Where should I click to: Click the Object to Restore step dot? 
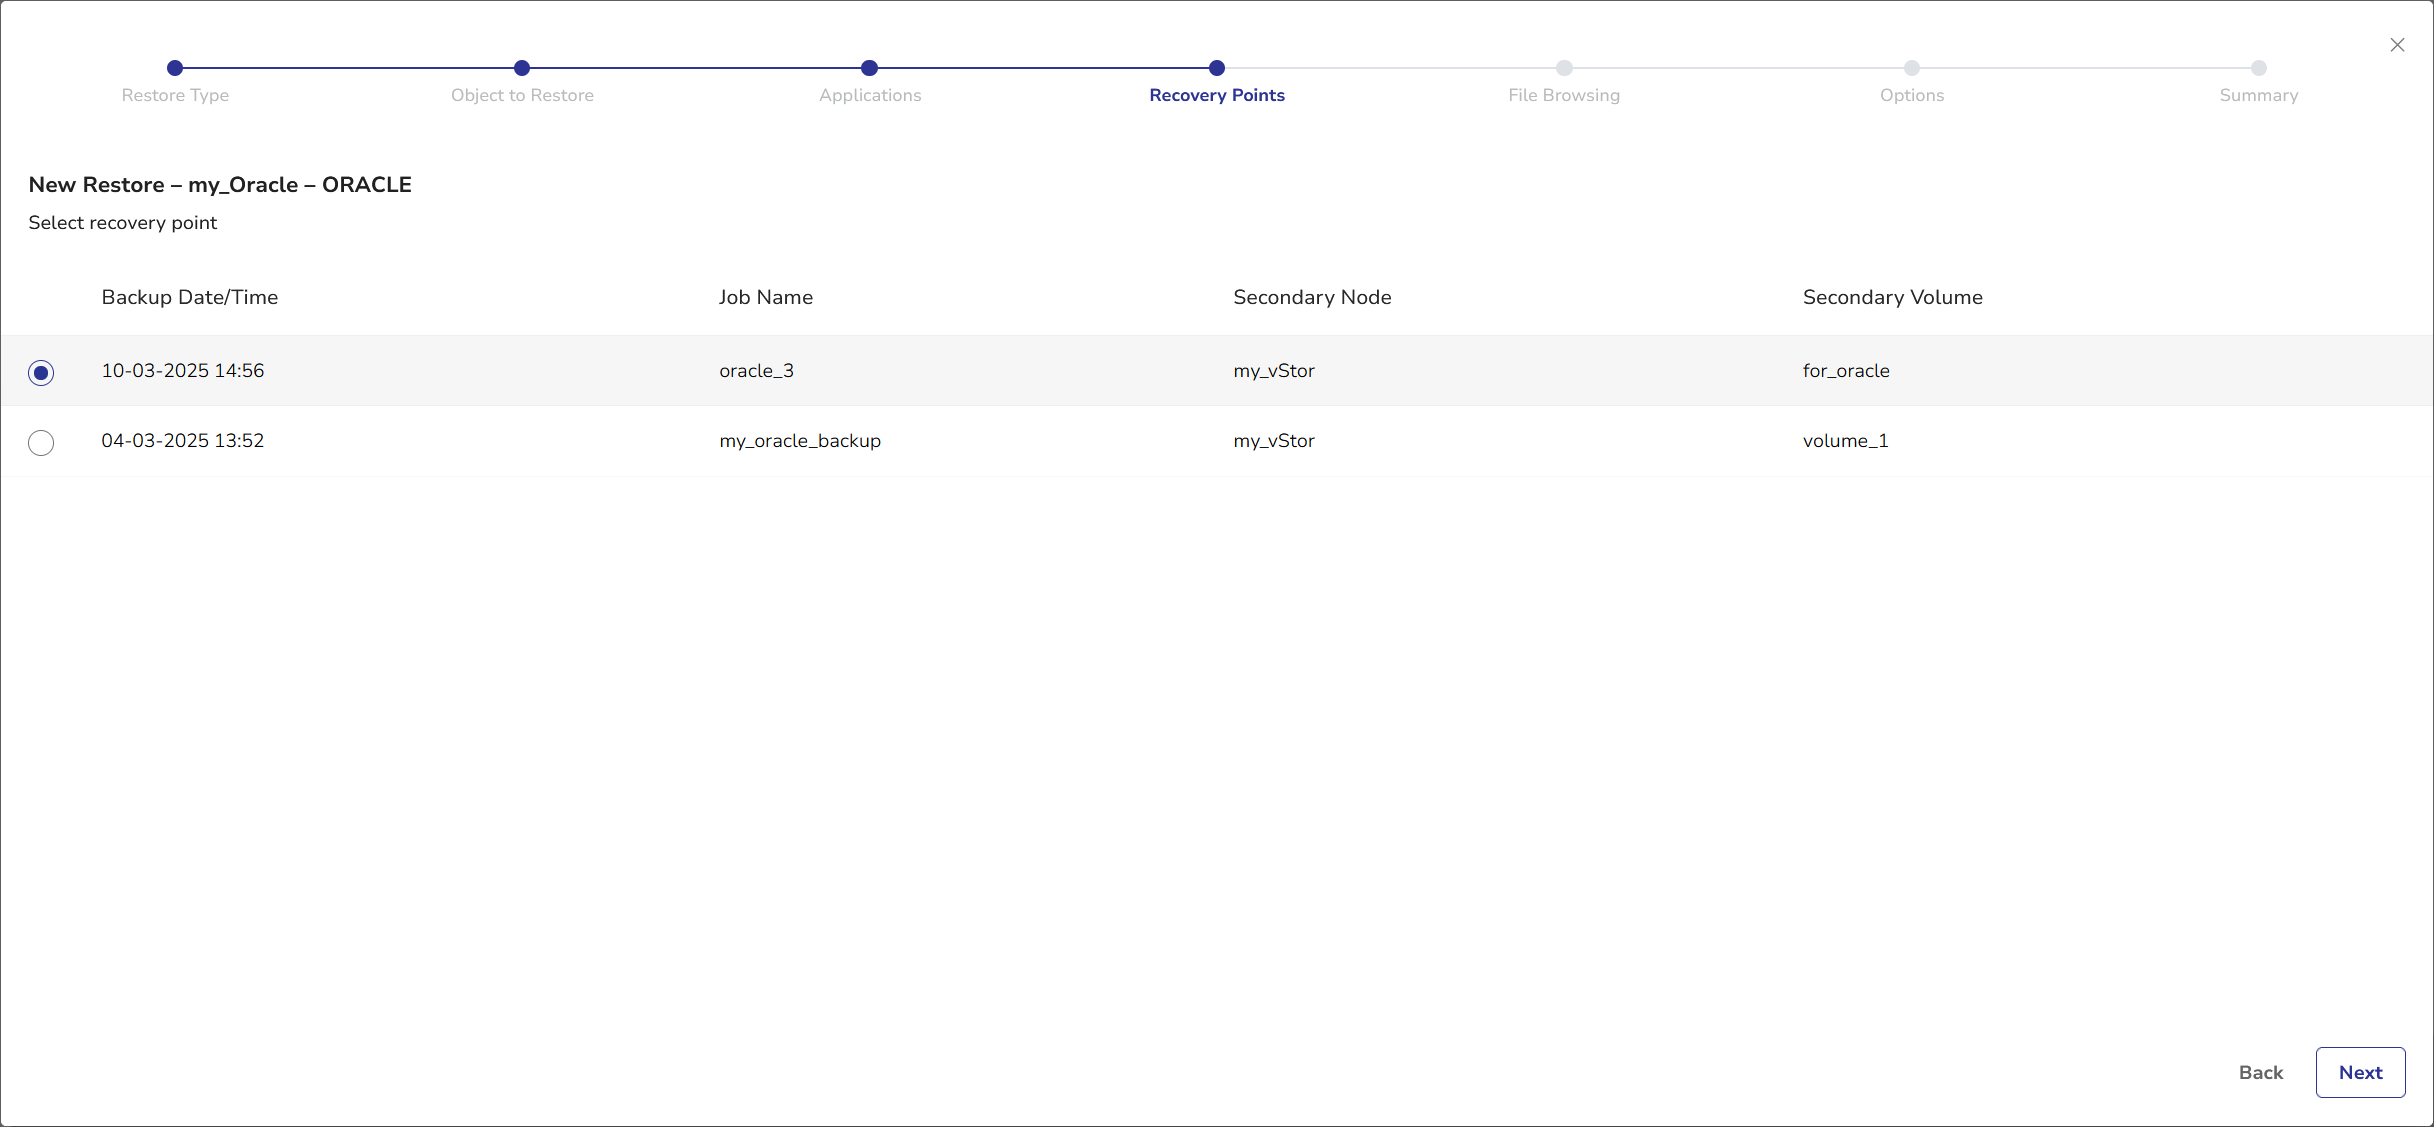[522, 68]
